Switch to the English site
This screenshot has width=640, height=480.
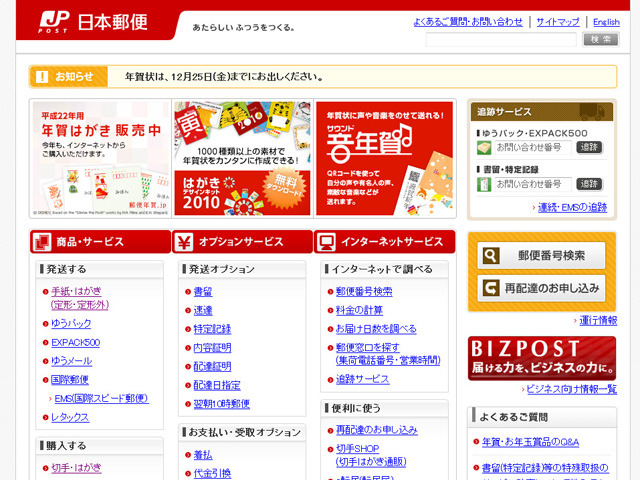click(x=606, y=22)
